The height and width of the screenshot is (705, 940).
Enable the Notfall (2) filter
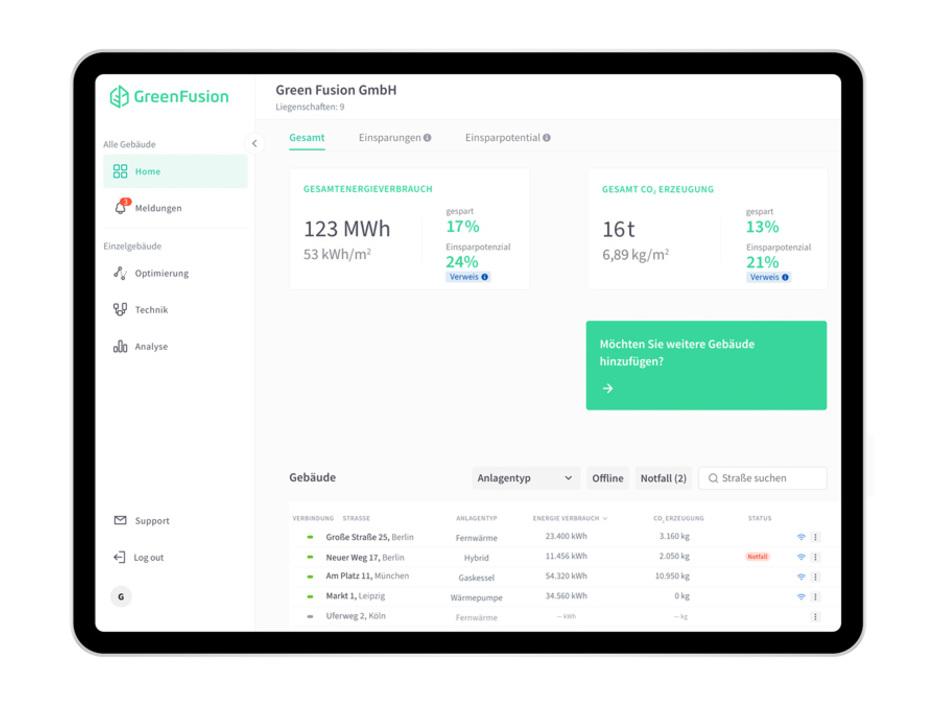[663, 478]
